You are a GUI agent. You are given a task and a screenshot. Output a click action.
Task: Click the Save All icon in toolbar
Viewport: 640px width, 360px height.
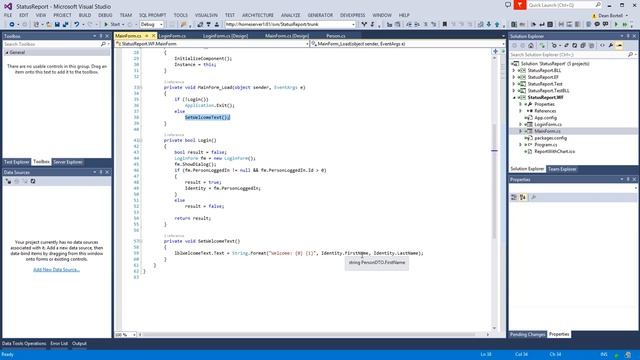[x=65, y=24]
